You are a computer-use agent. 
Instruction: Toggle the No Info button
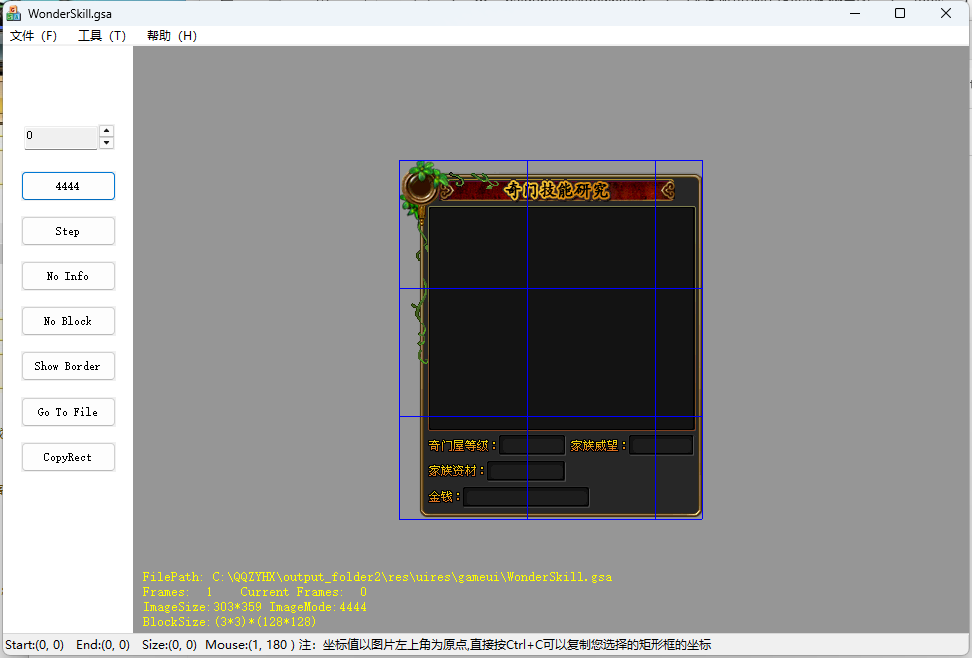[68, 276]
